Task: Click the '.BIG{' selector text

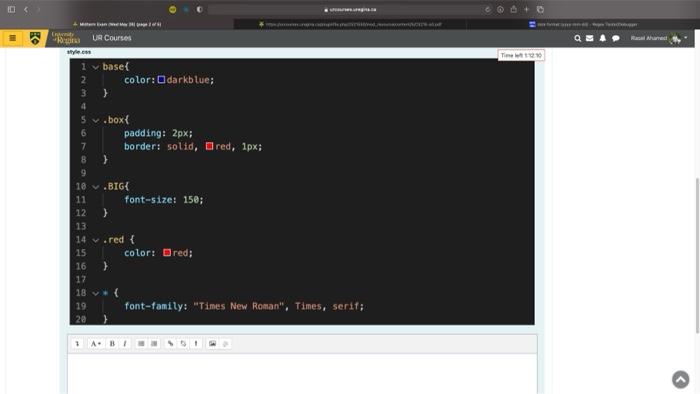Action: coord(116,187)
